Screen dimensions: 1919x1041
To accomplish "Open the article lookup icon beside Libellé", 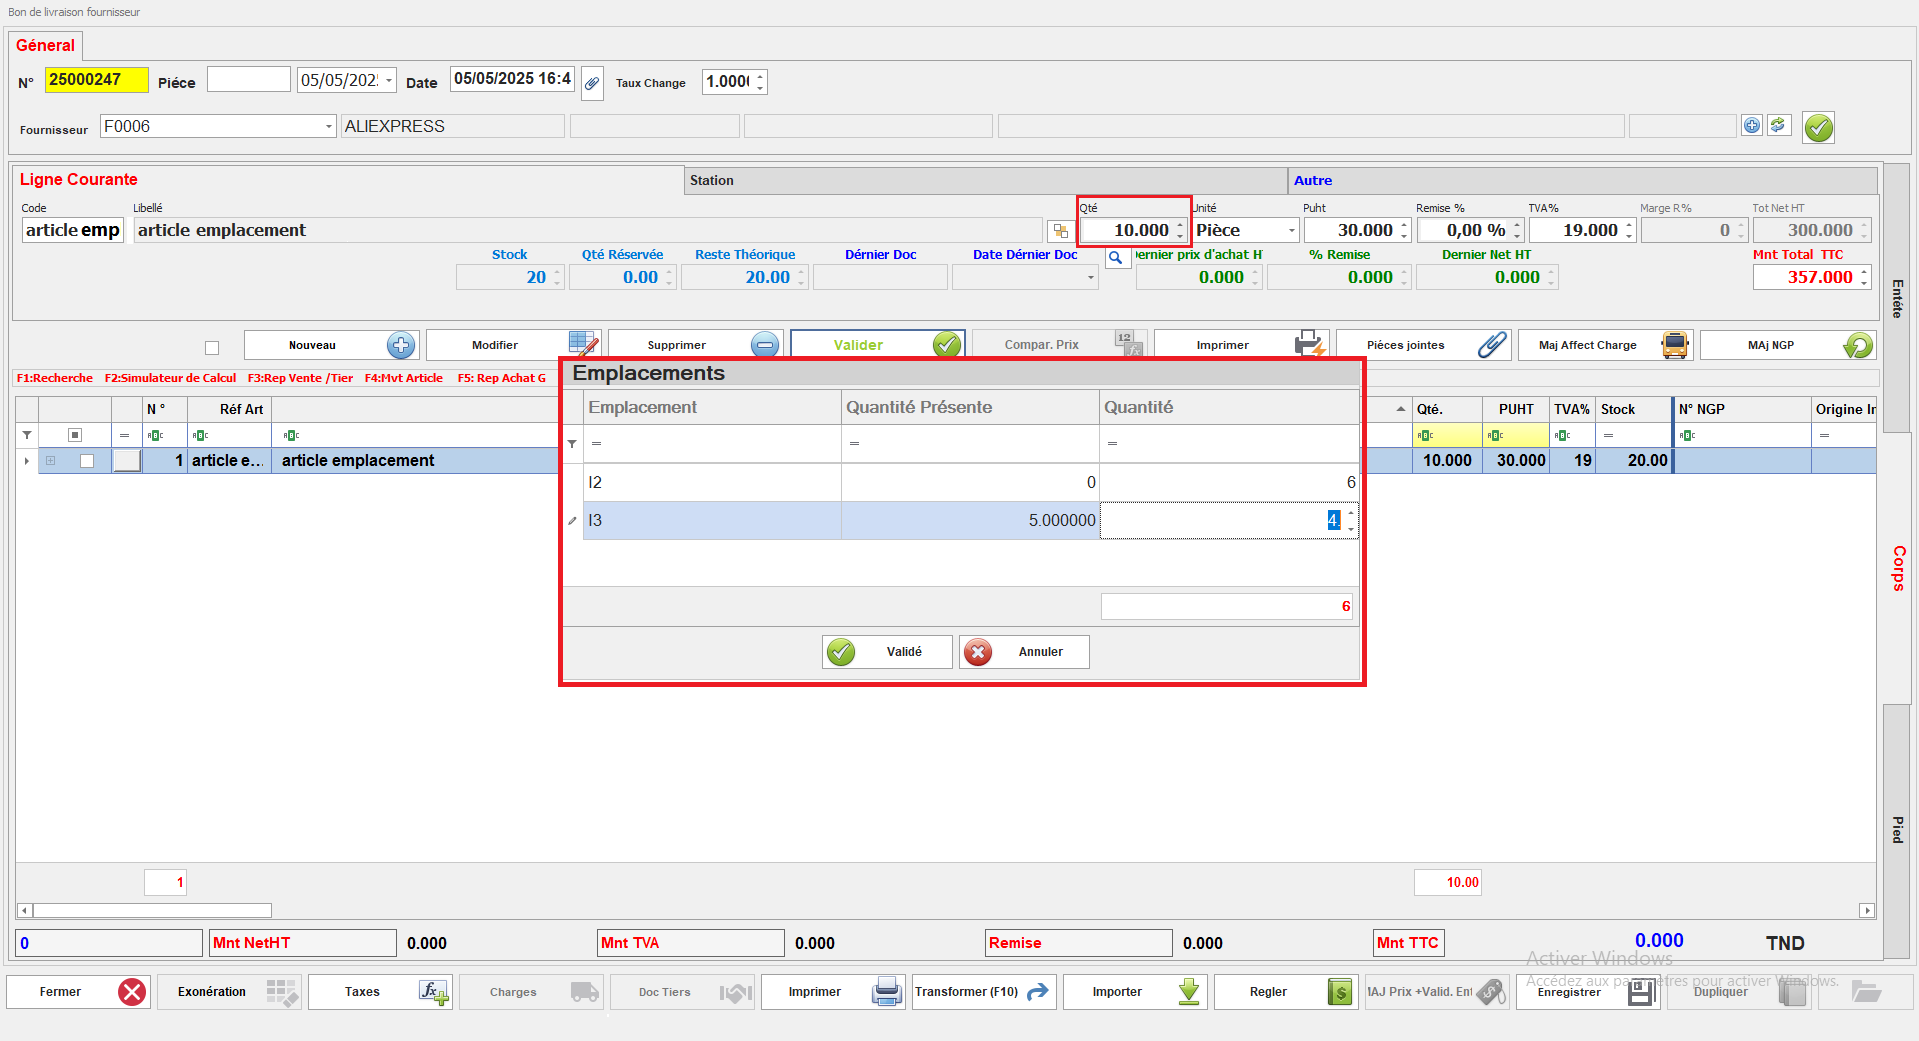I will pos(1059,231).
